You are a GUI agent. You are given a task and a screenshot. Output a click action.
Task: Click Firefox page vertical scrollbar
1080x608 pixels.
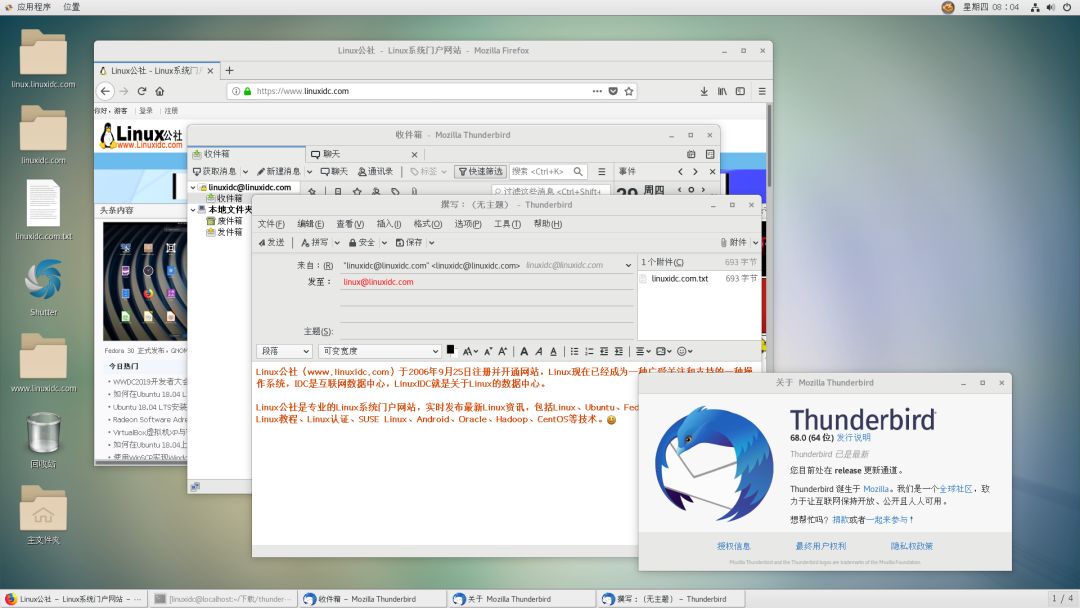769,145
